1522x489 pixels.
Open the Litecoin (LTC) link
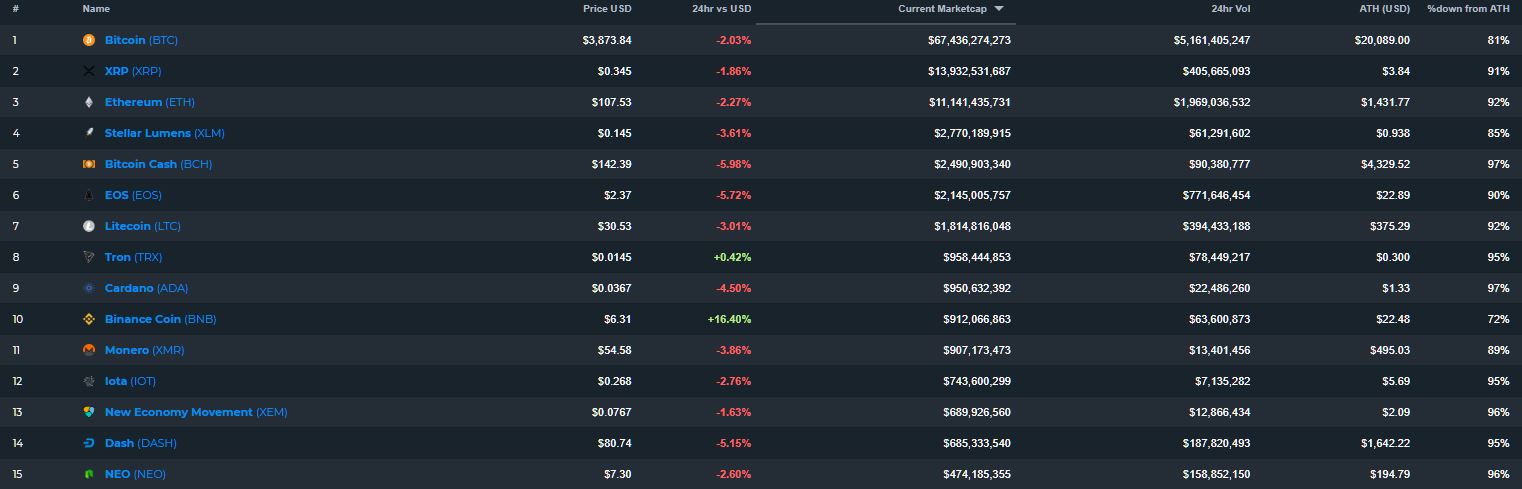pyautogui.click(x=143, y=226)
